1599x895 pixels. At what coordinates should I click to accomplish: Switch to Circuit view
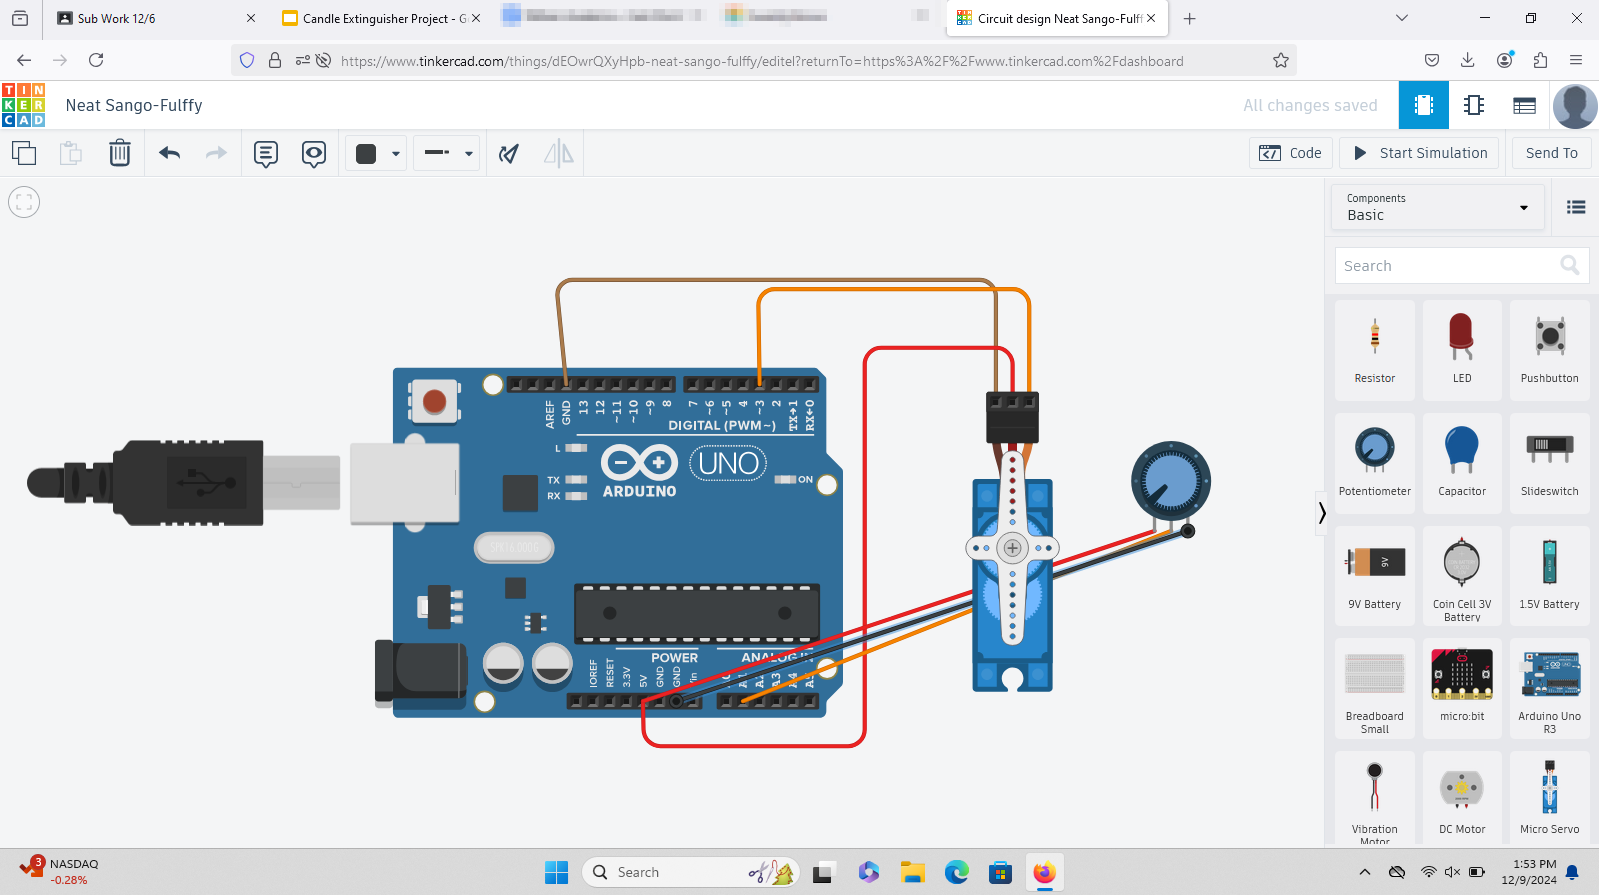point(1424,105)
